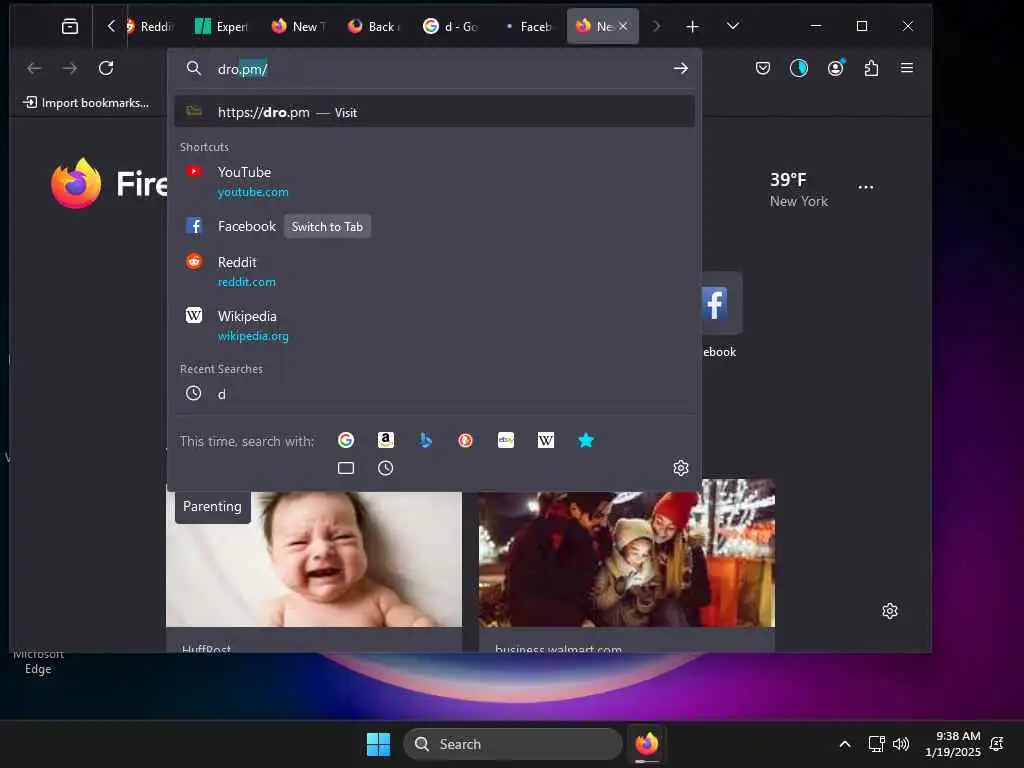The width and height of the screenshot is (1024, 768).
Task: Open the Extensions puzzle icon
Action: (x=871, y=68)
